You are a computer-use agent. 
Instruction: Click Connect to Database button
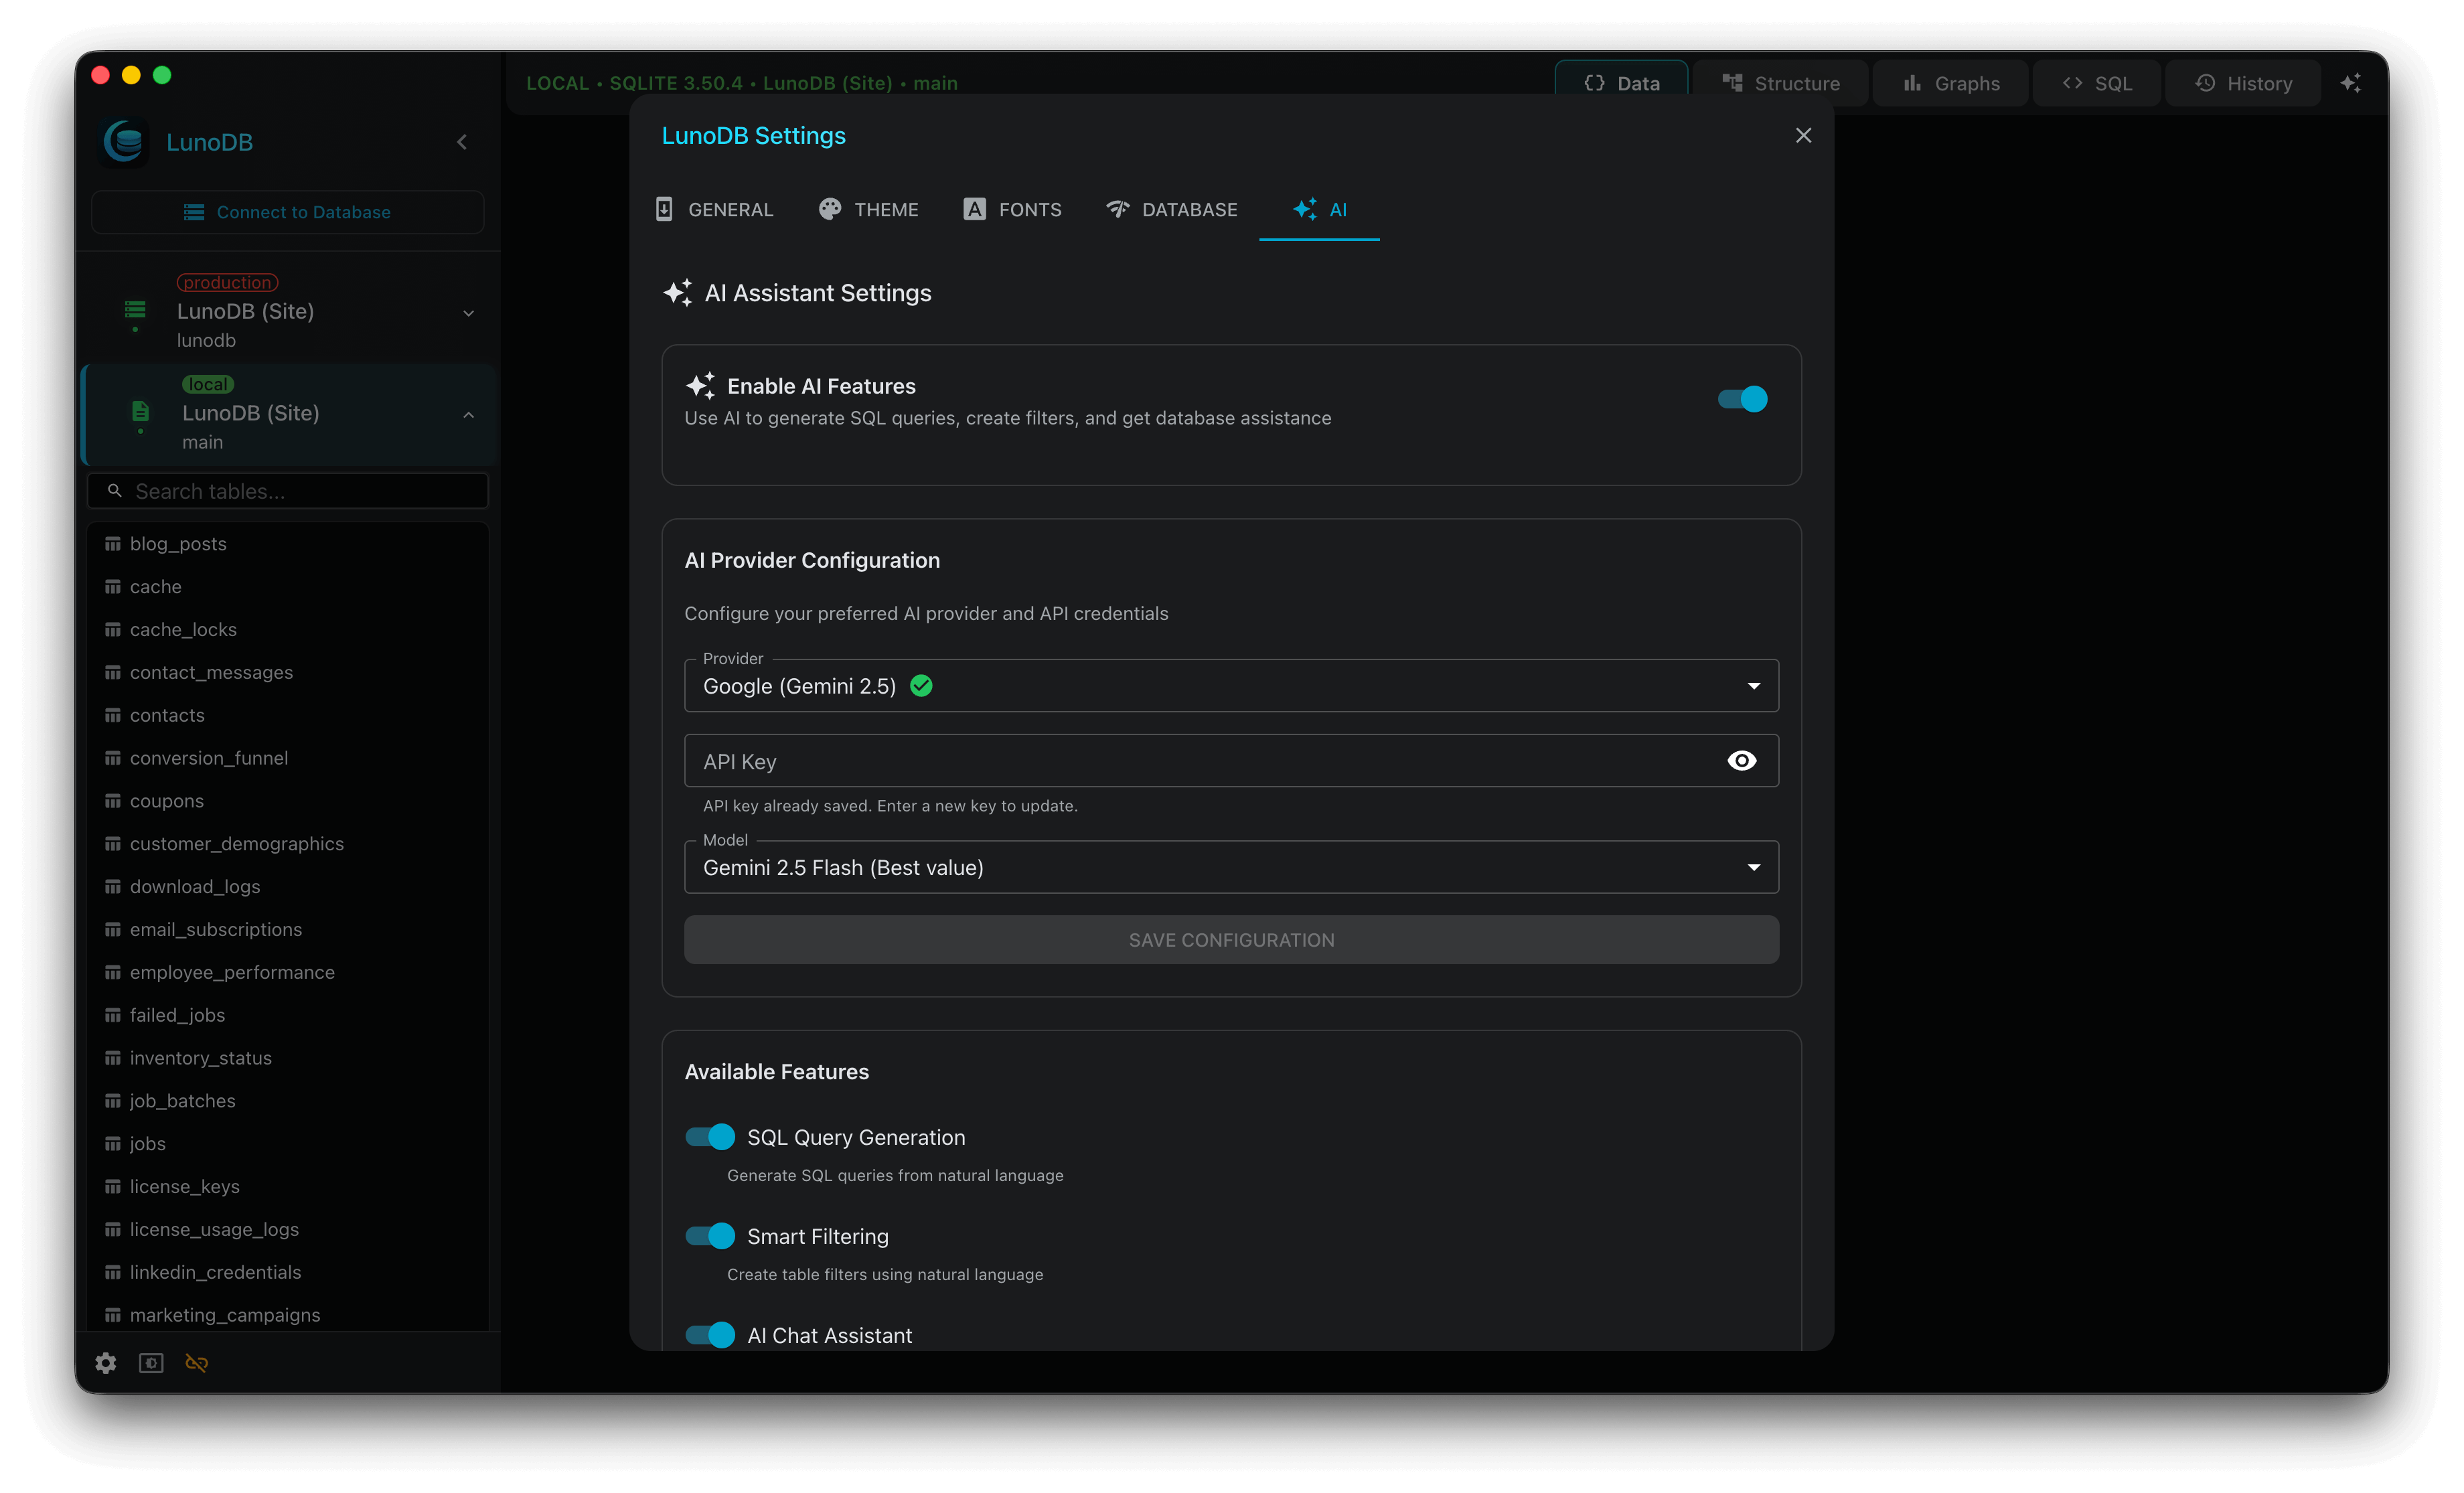point(288,212)
